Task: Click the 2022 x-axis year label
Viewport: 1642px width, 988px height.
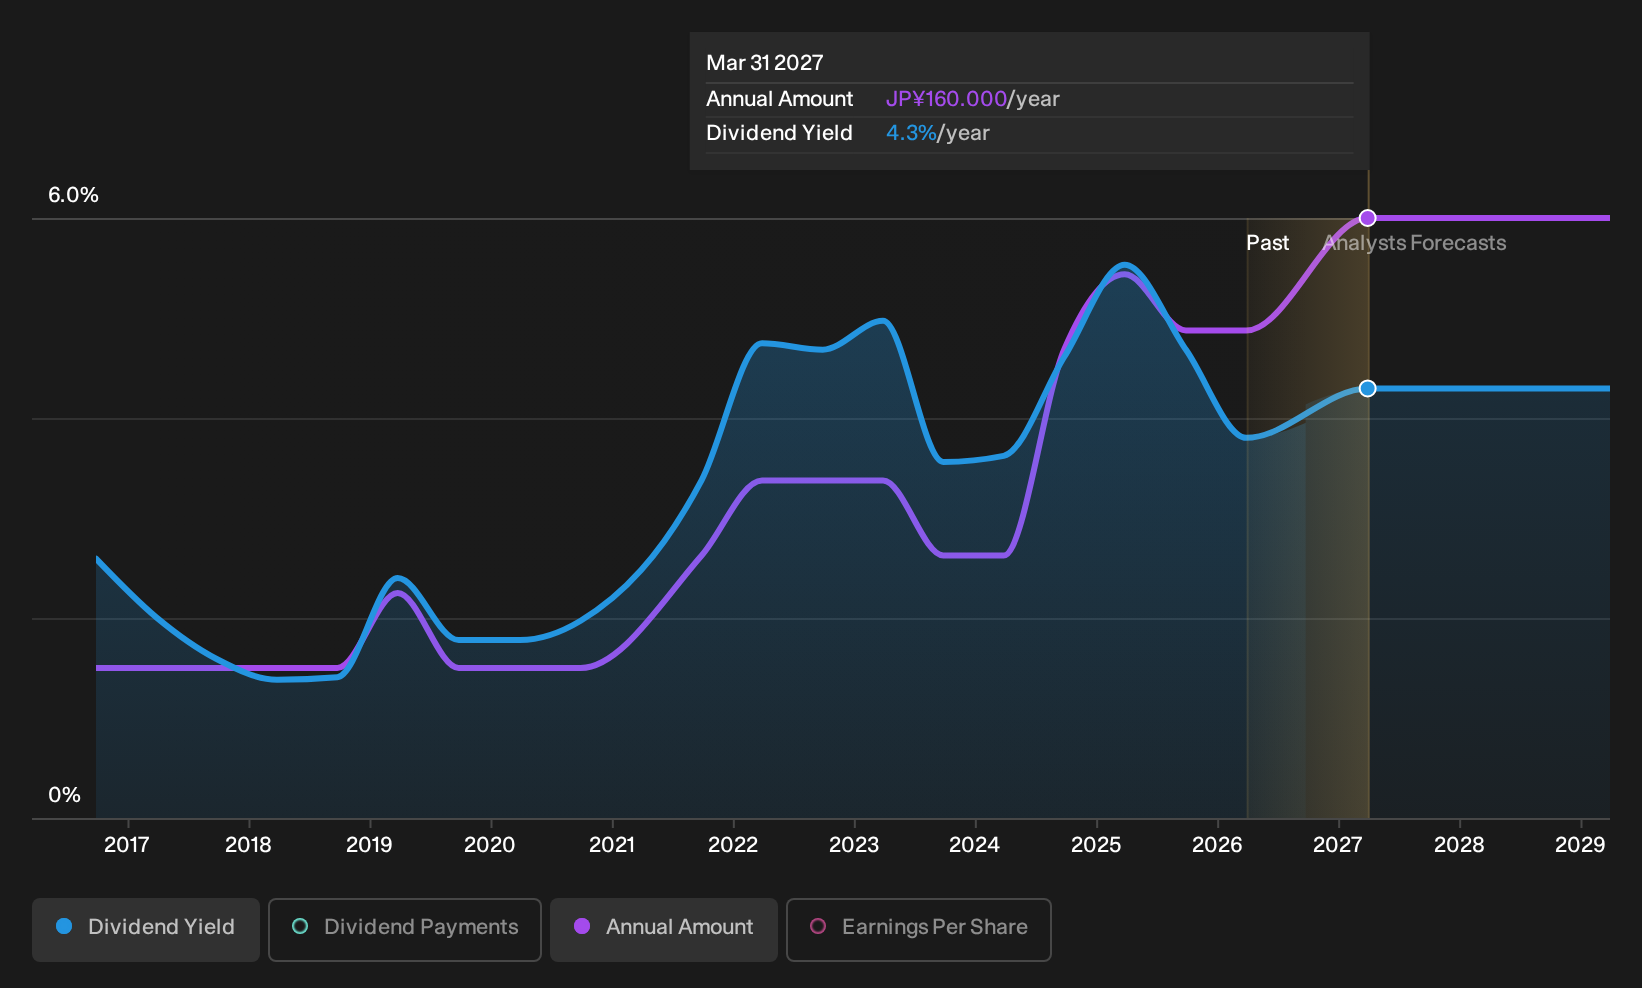Action: click(733, 845)
